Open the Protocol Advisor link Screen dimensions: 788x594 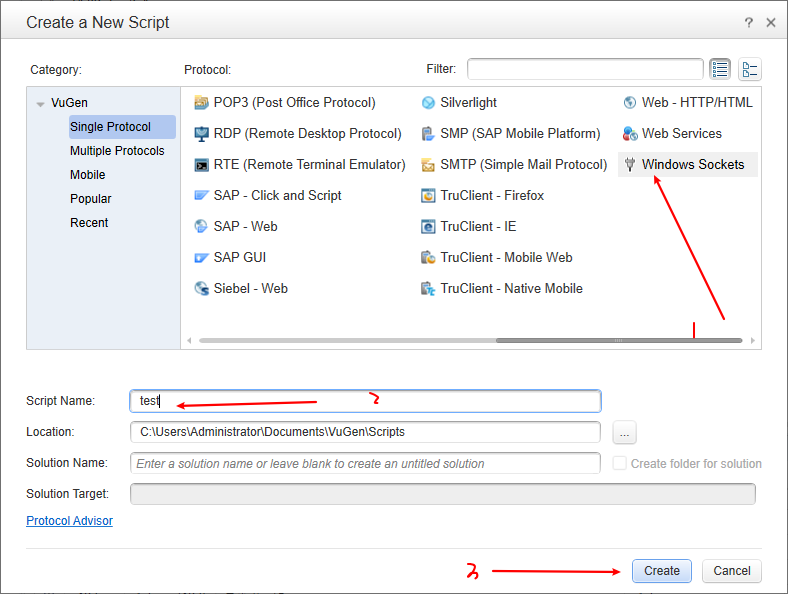click(x=69, y=521)
